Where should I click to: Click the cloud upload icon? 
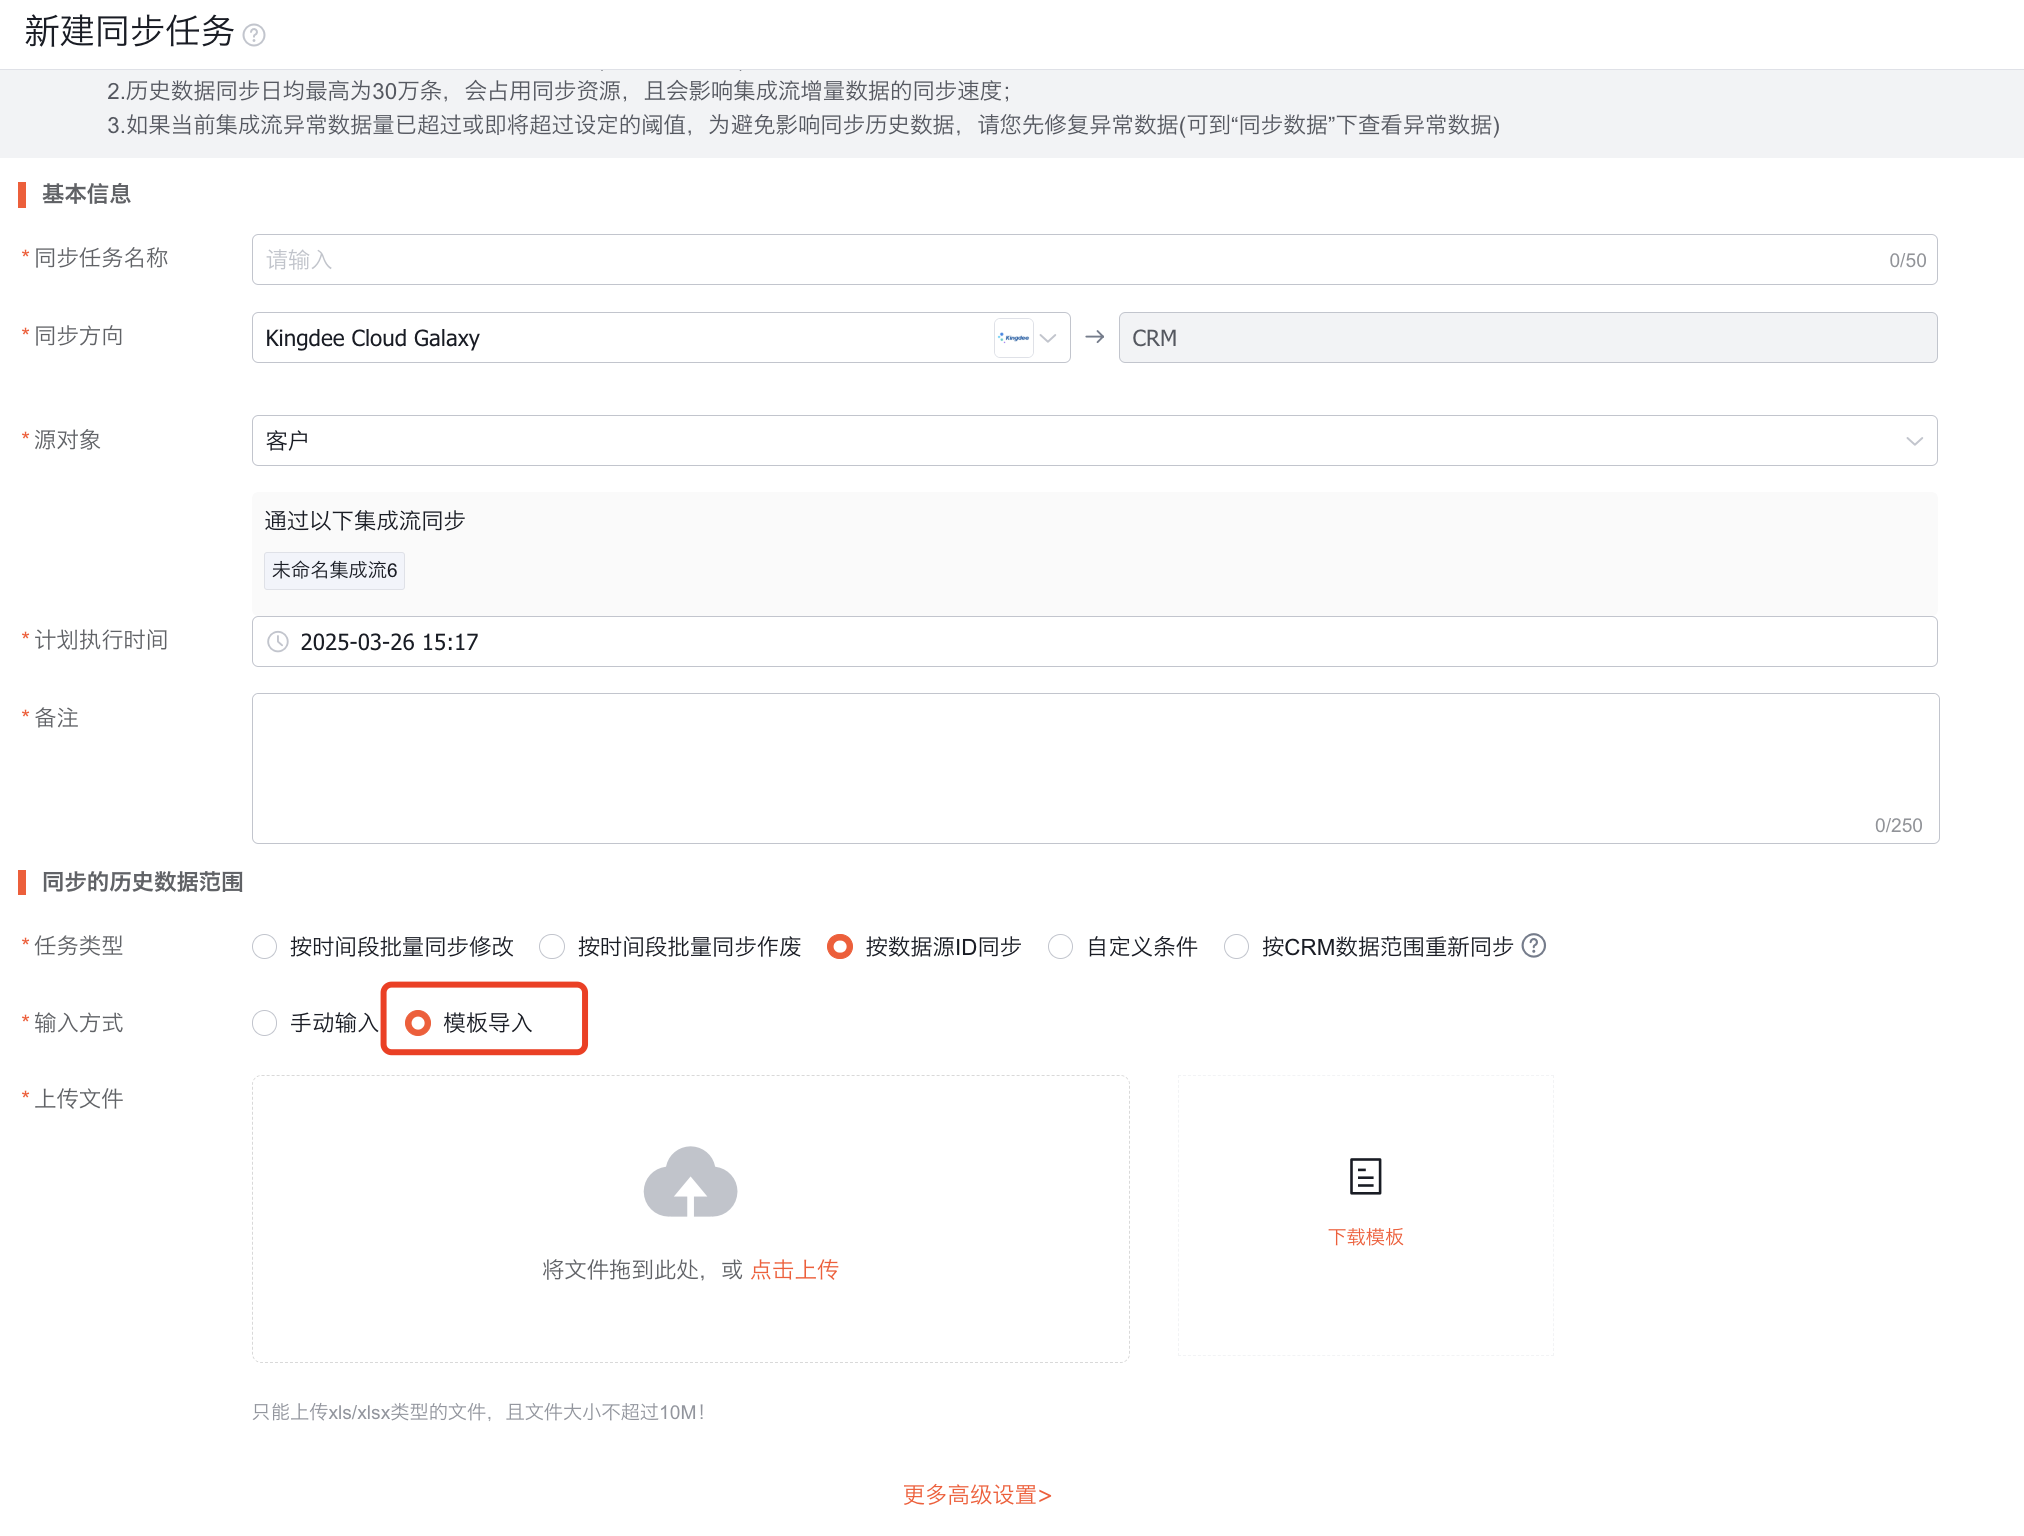690,1182
